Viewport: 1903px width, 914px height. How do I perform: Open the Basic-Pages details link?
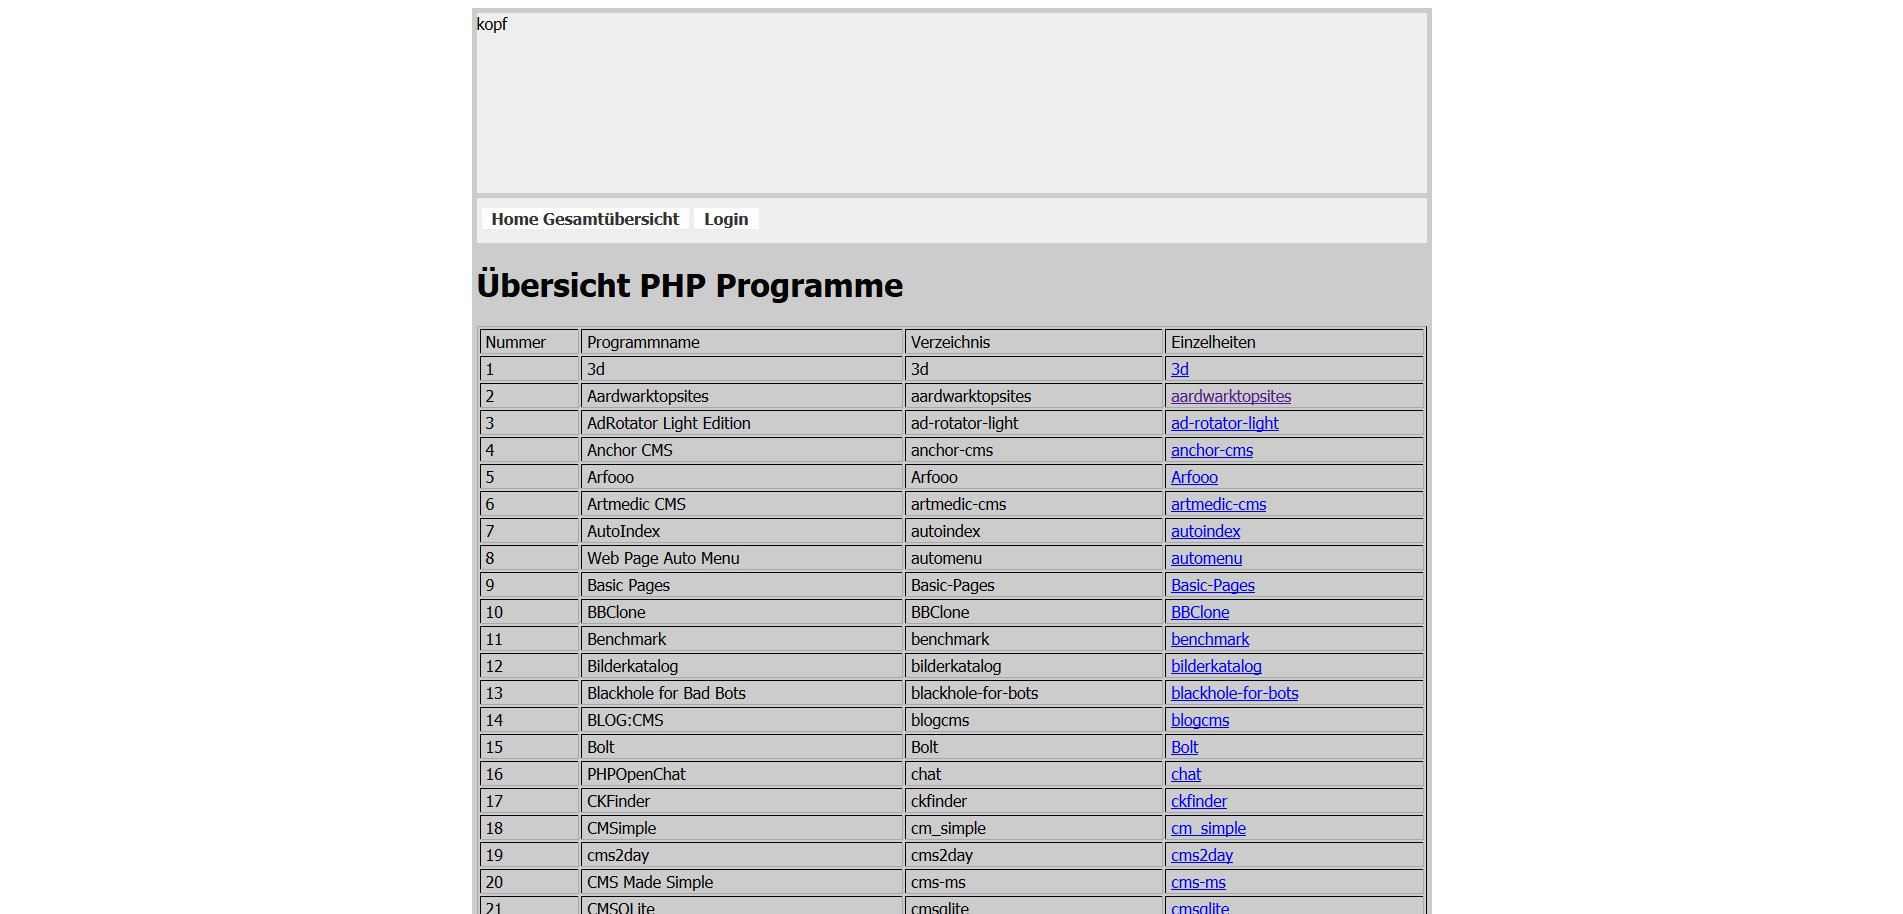pos(1212,585)
